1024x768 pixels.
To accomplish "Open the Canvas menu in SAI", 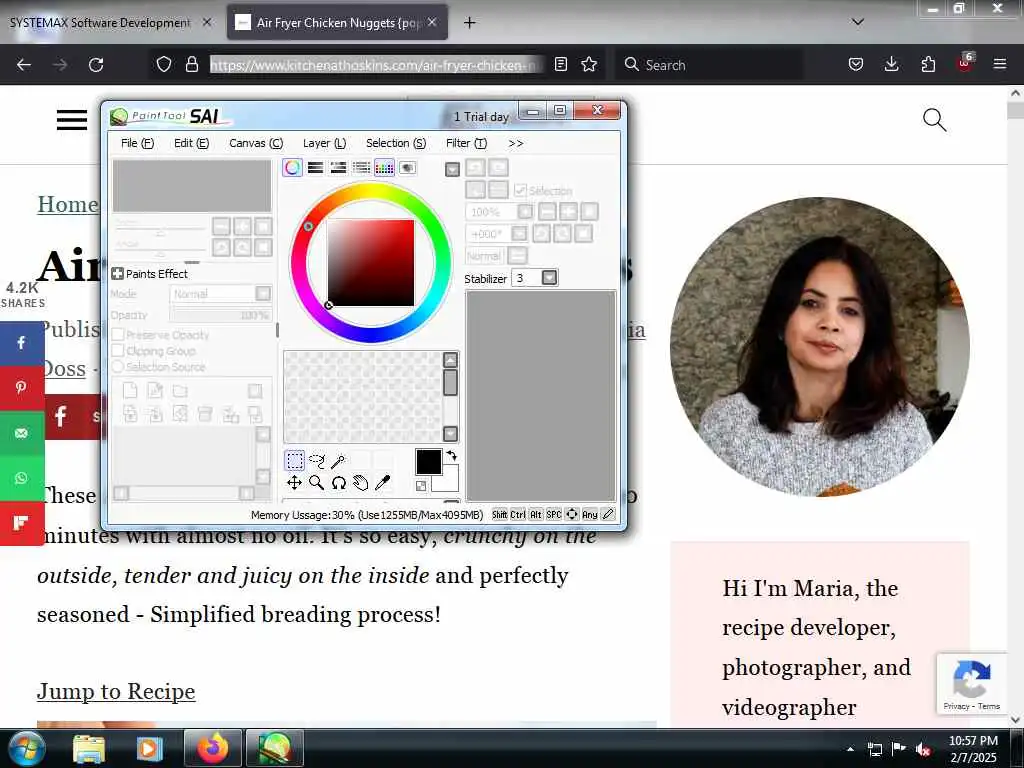I will tap(256, 143).
